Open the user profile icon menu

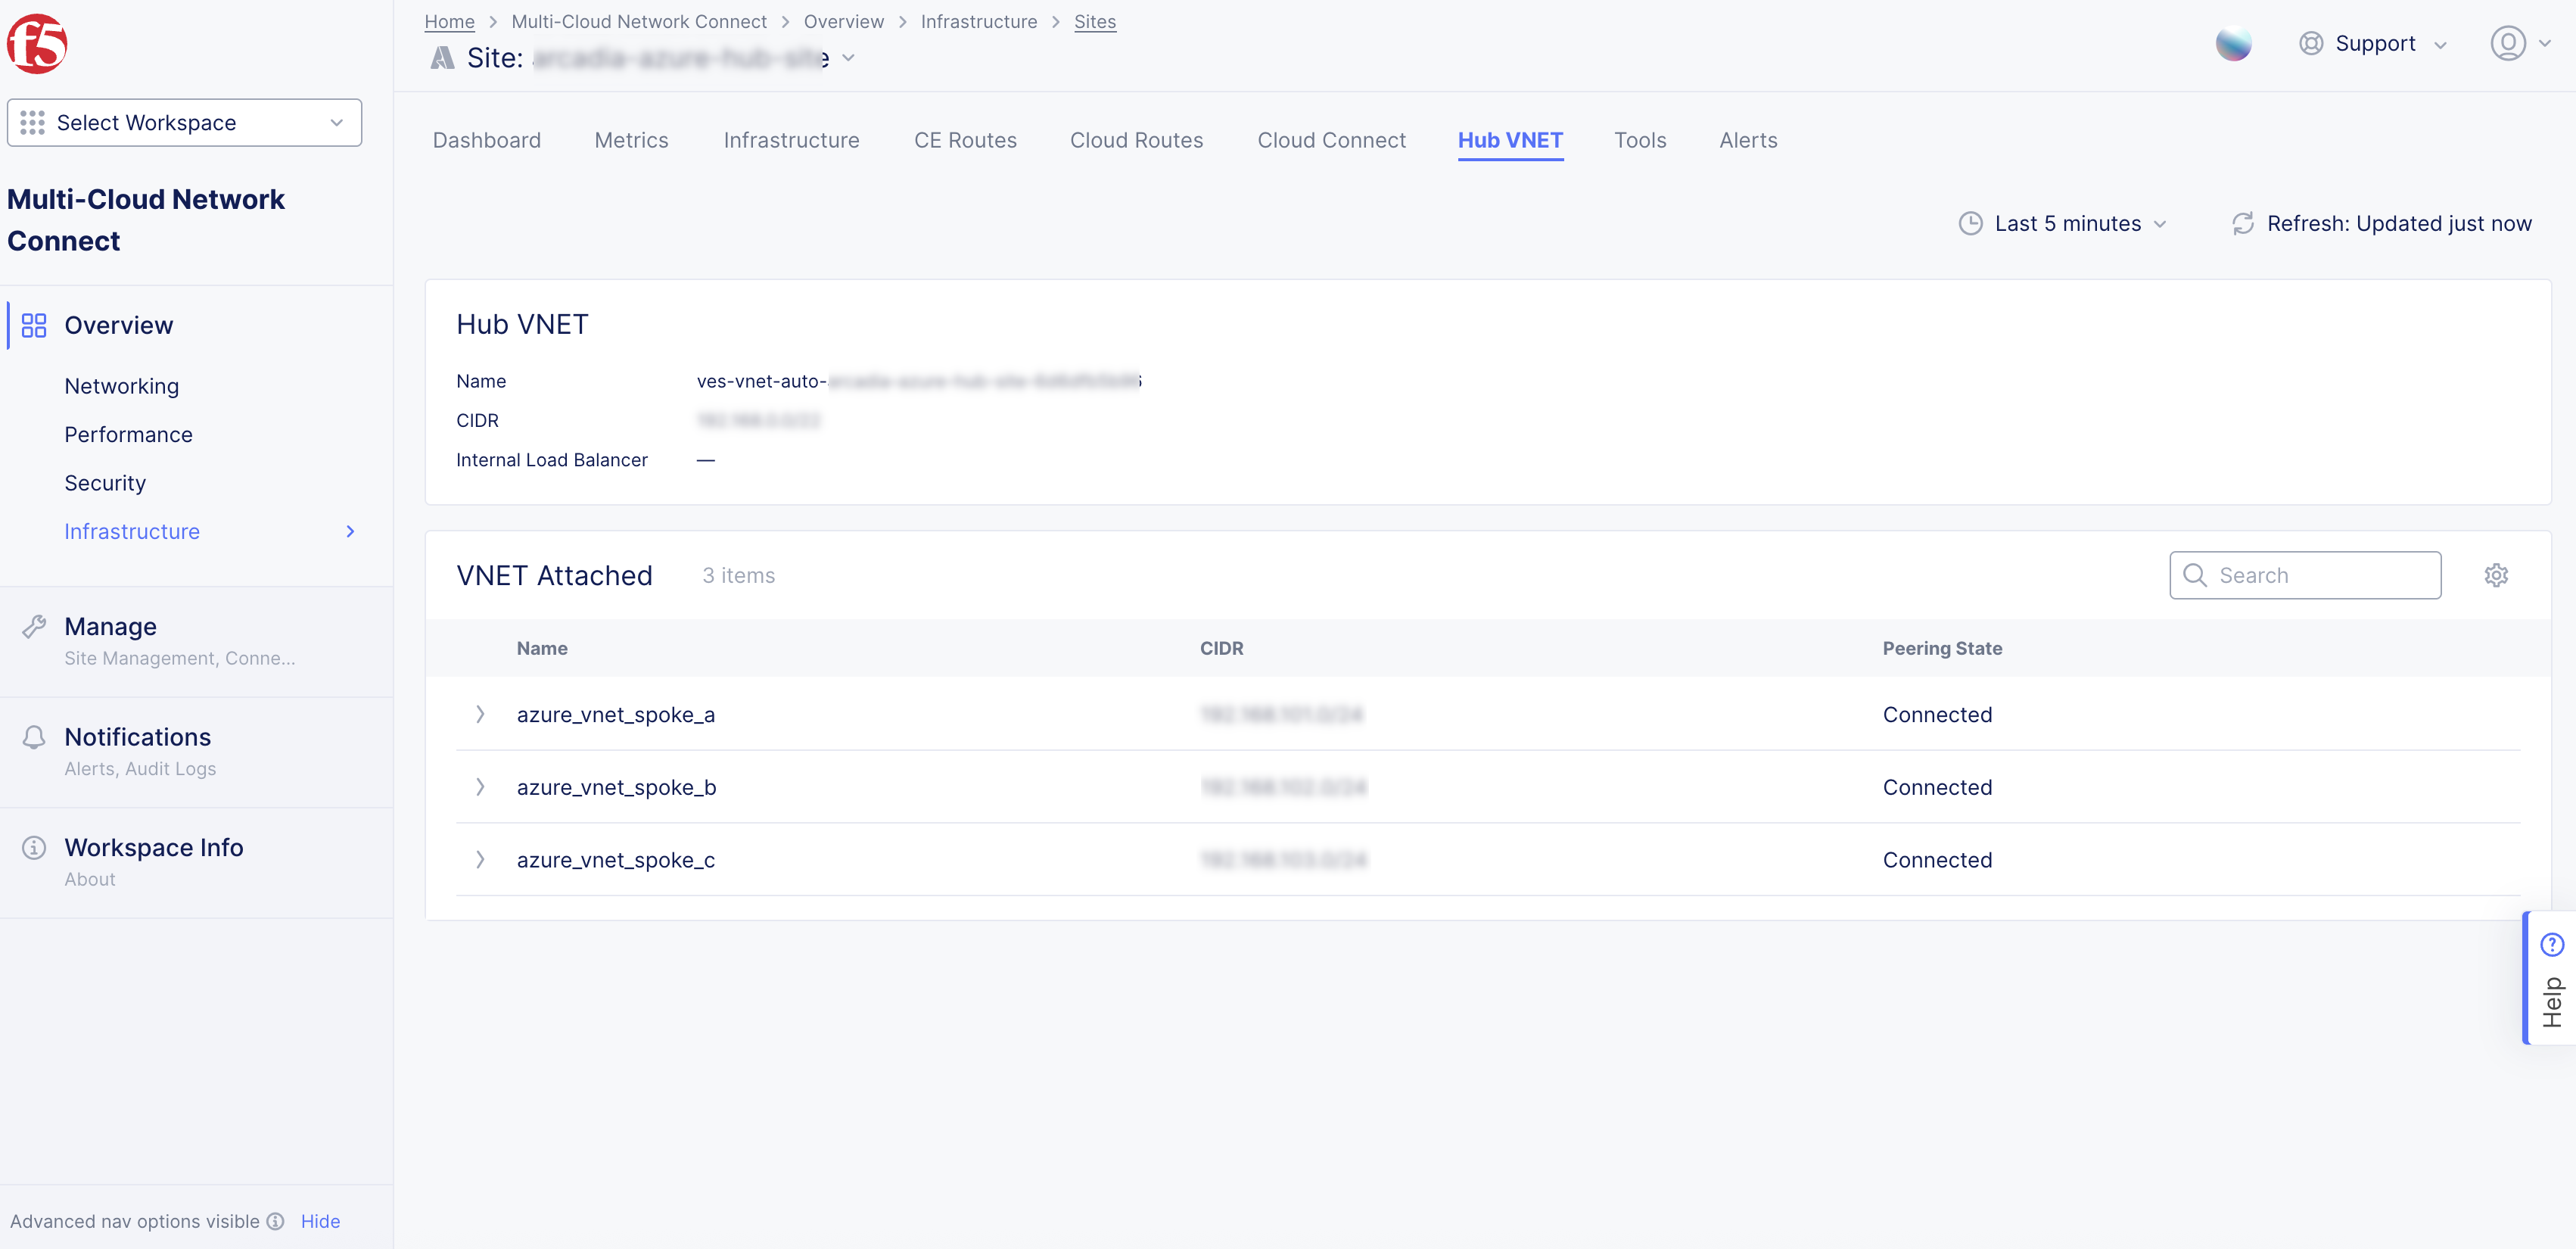pyautogui.click(x=2507, y=44)
